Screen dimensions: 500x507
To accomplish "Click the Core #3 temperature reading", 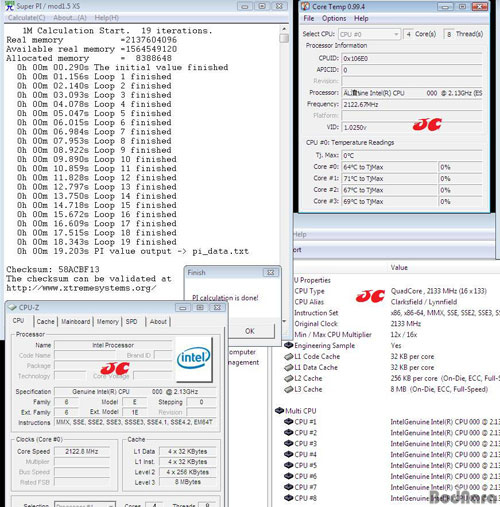I will tap(389, 202).
